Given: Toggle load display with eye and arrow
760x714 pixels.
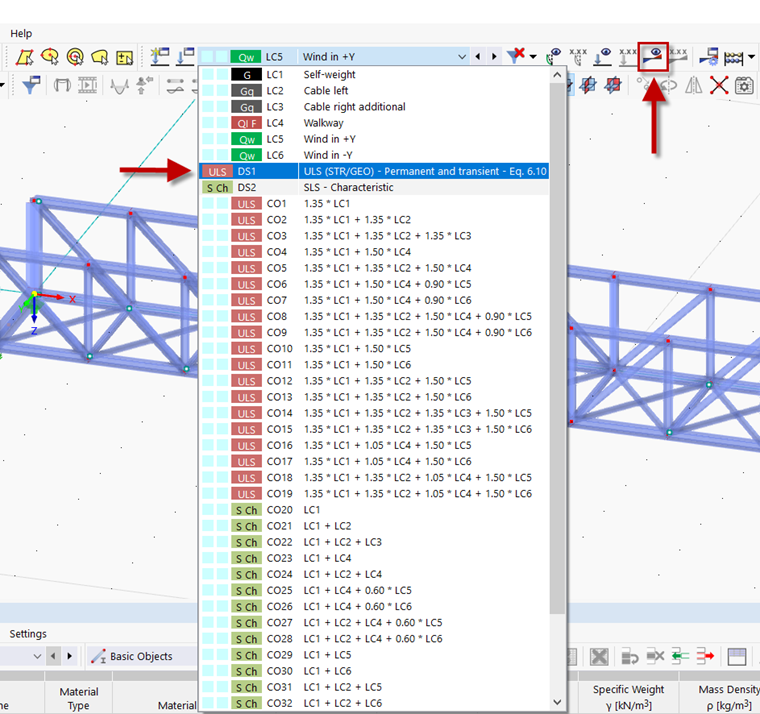Looking at the screenshot, I should coord(603,56).
